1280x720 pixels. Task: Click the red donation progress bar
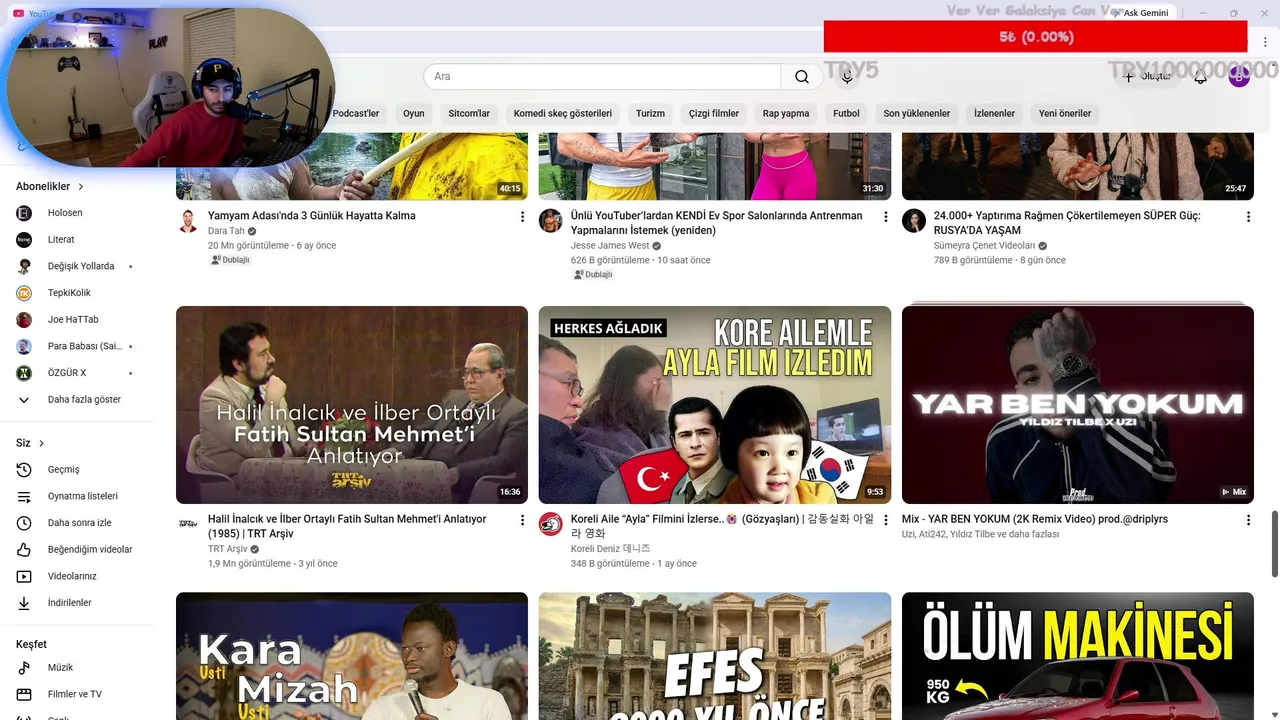[1035, 37]
